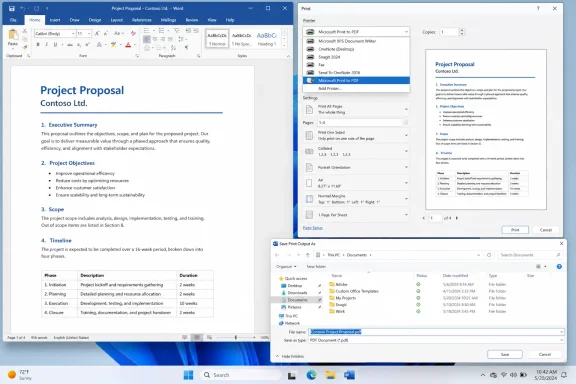
Task: Click the Text Effects letter A icon
Action: (99, 44)
